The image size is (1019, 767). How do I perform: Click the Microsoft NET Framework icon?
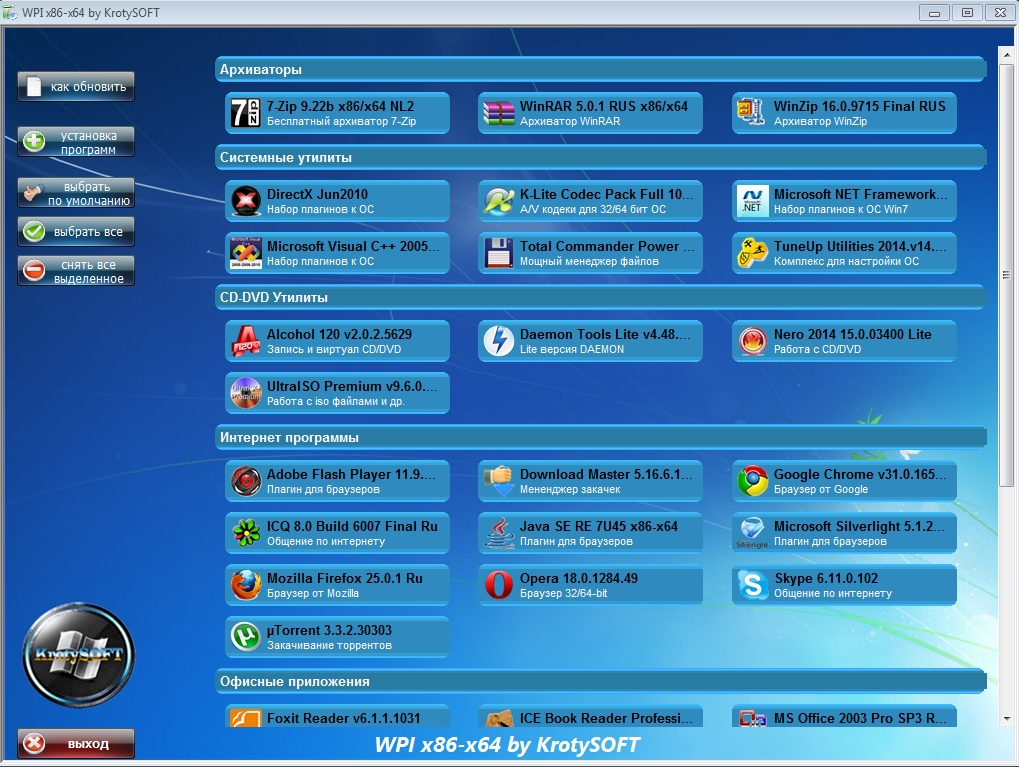(752, 201)
